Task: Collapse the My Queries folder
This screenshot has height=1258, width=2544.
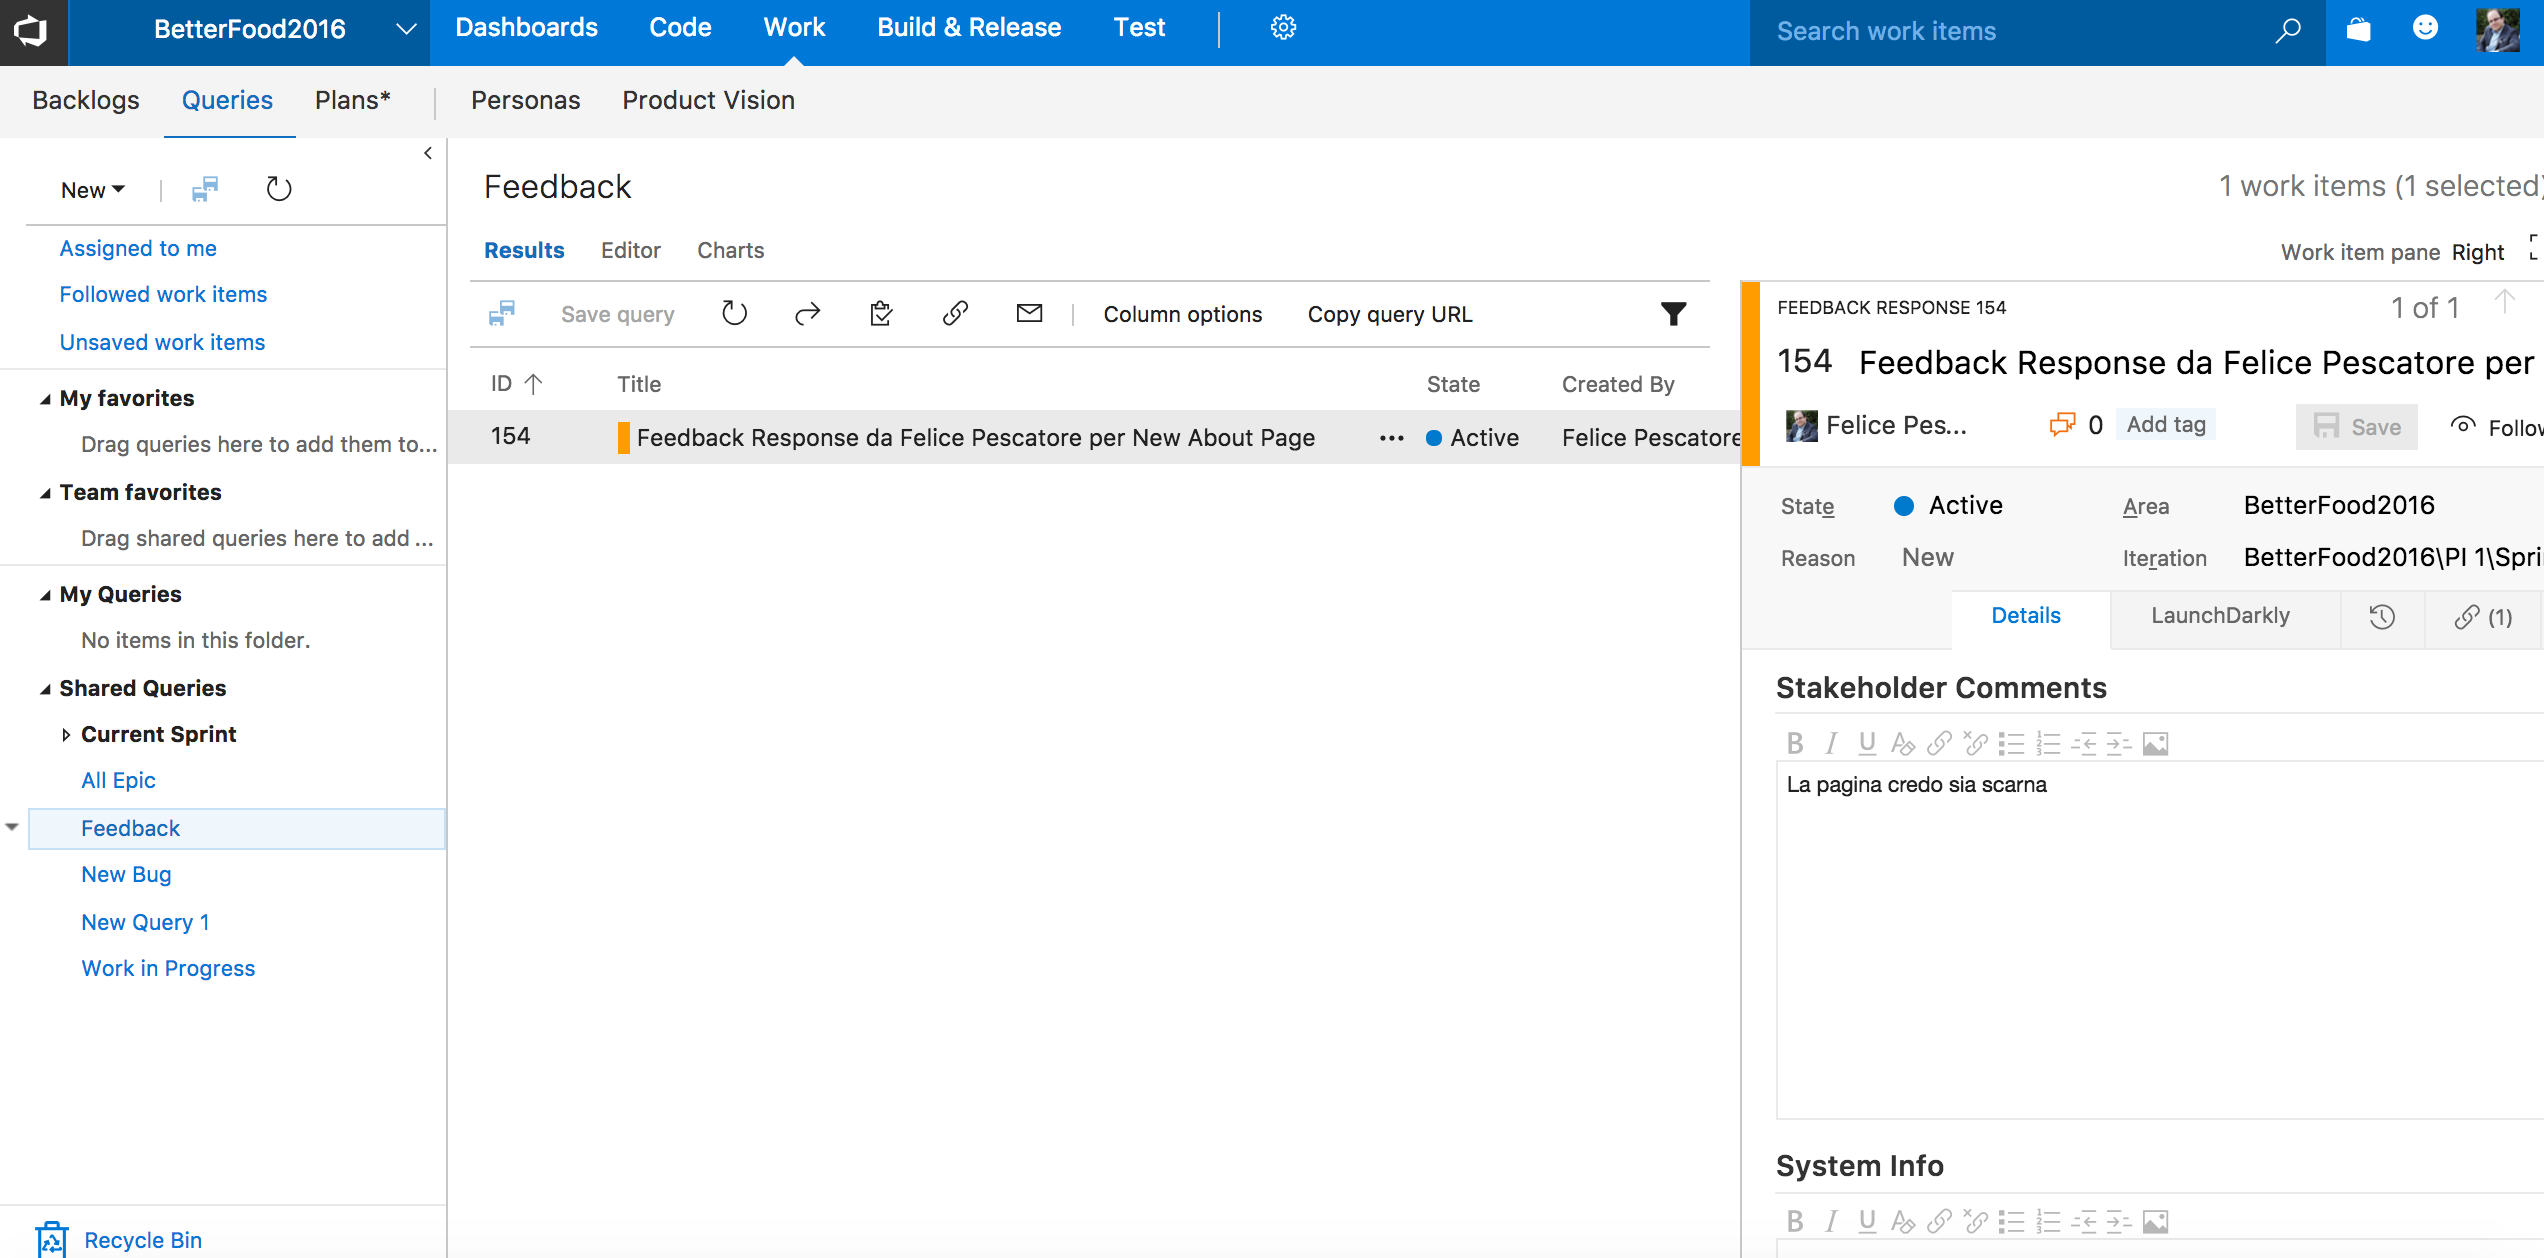Action: pos(45,595)
